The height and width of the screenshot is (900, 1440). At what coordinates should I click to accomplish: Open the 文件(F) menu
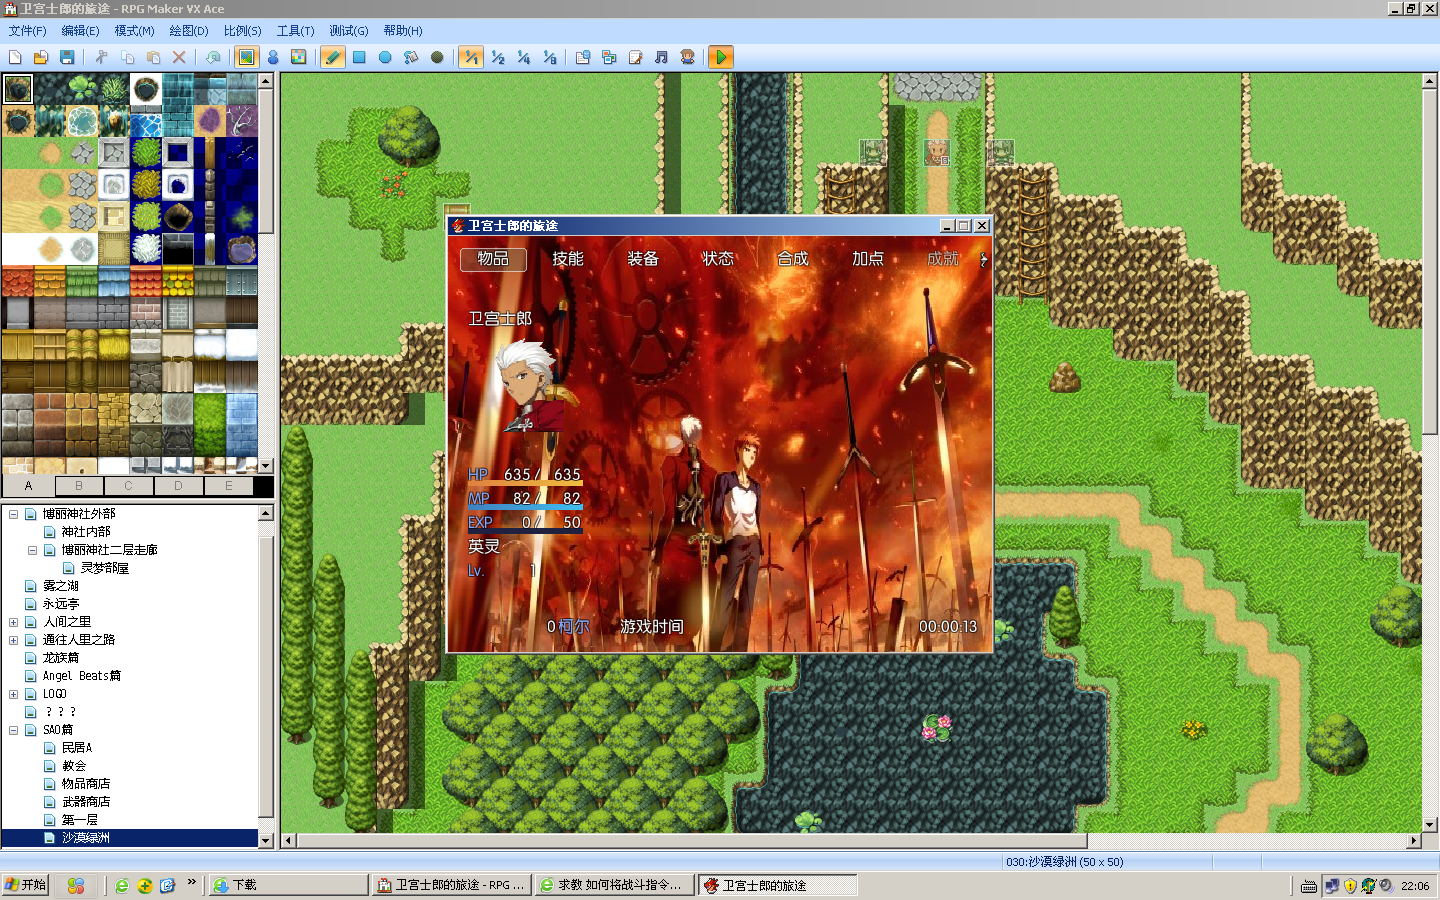(27, 31)
